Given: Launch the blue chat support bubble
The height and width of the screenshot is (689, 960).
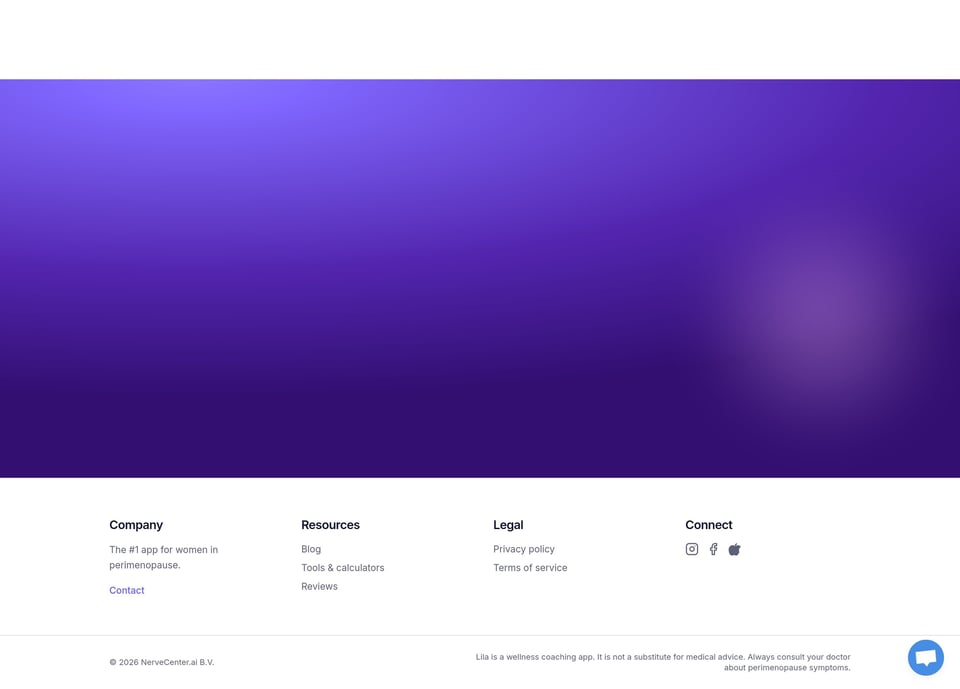Looking at the screenshot, I should click(926, 658).
